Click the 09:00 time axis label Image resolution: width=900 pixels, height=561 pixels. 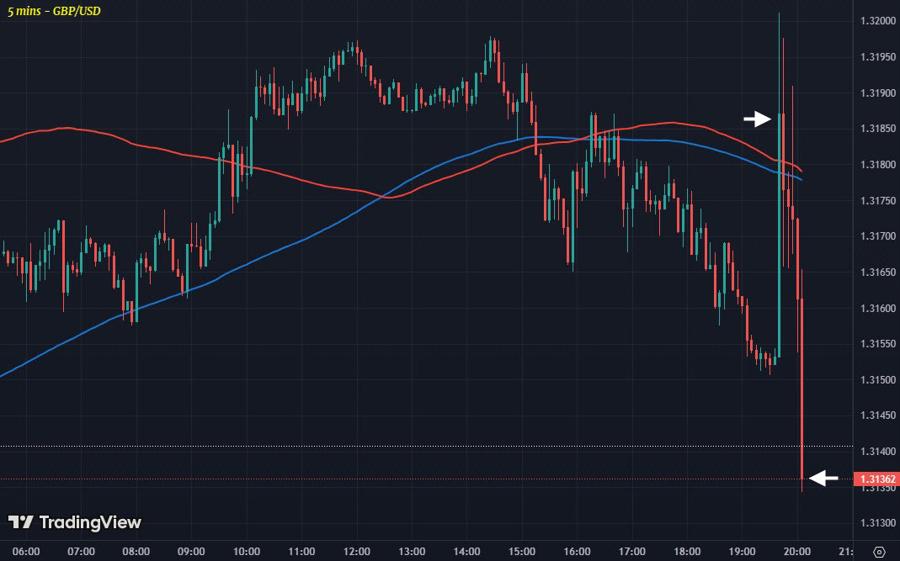point(191,552)
